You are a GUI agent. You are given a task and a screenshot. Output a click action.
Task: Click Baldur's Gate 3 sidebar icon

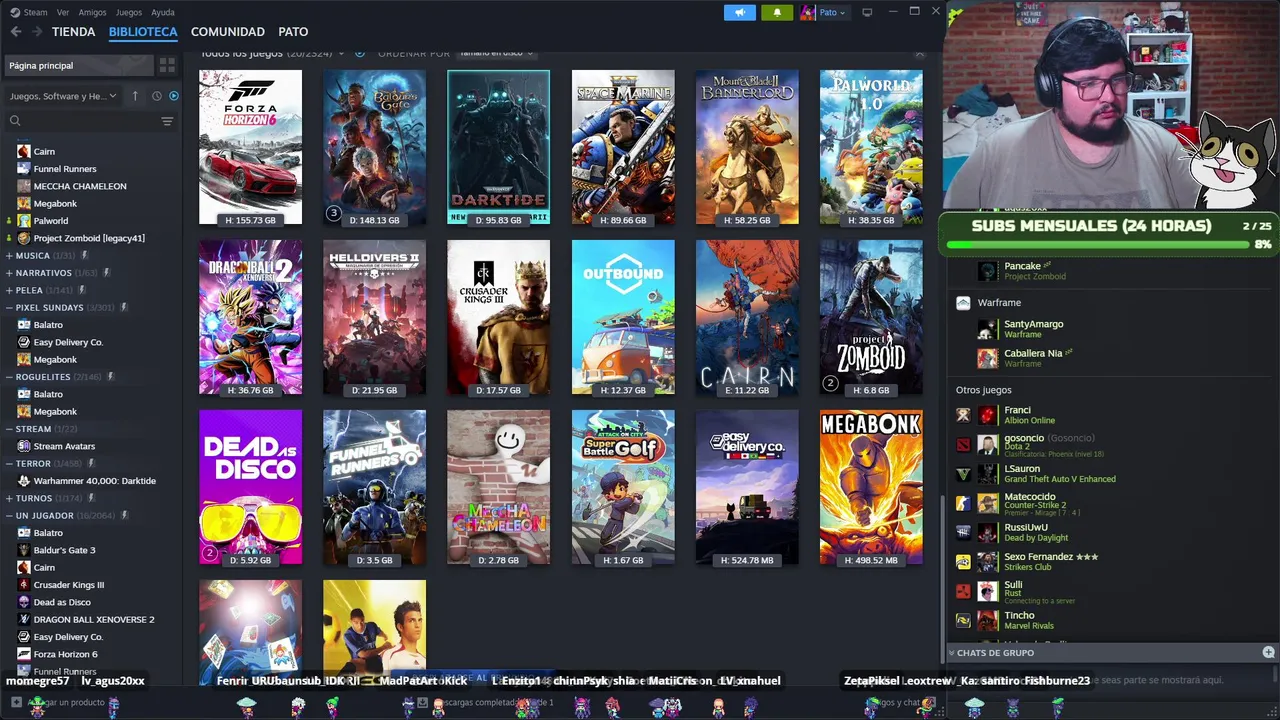(24, 550)
